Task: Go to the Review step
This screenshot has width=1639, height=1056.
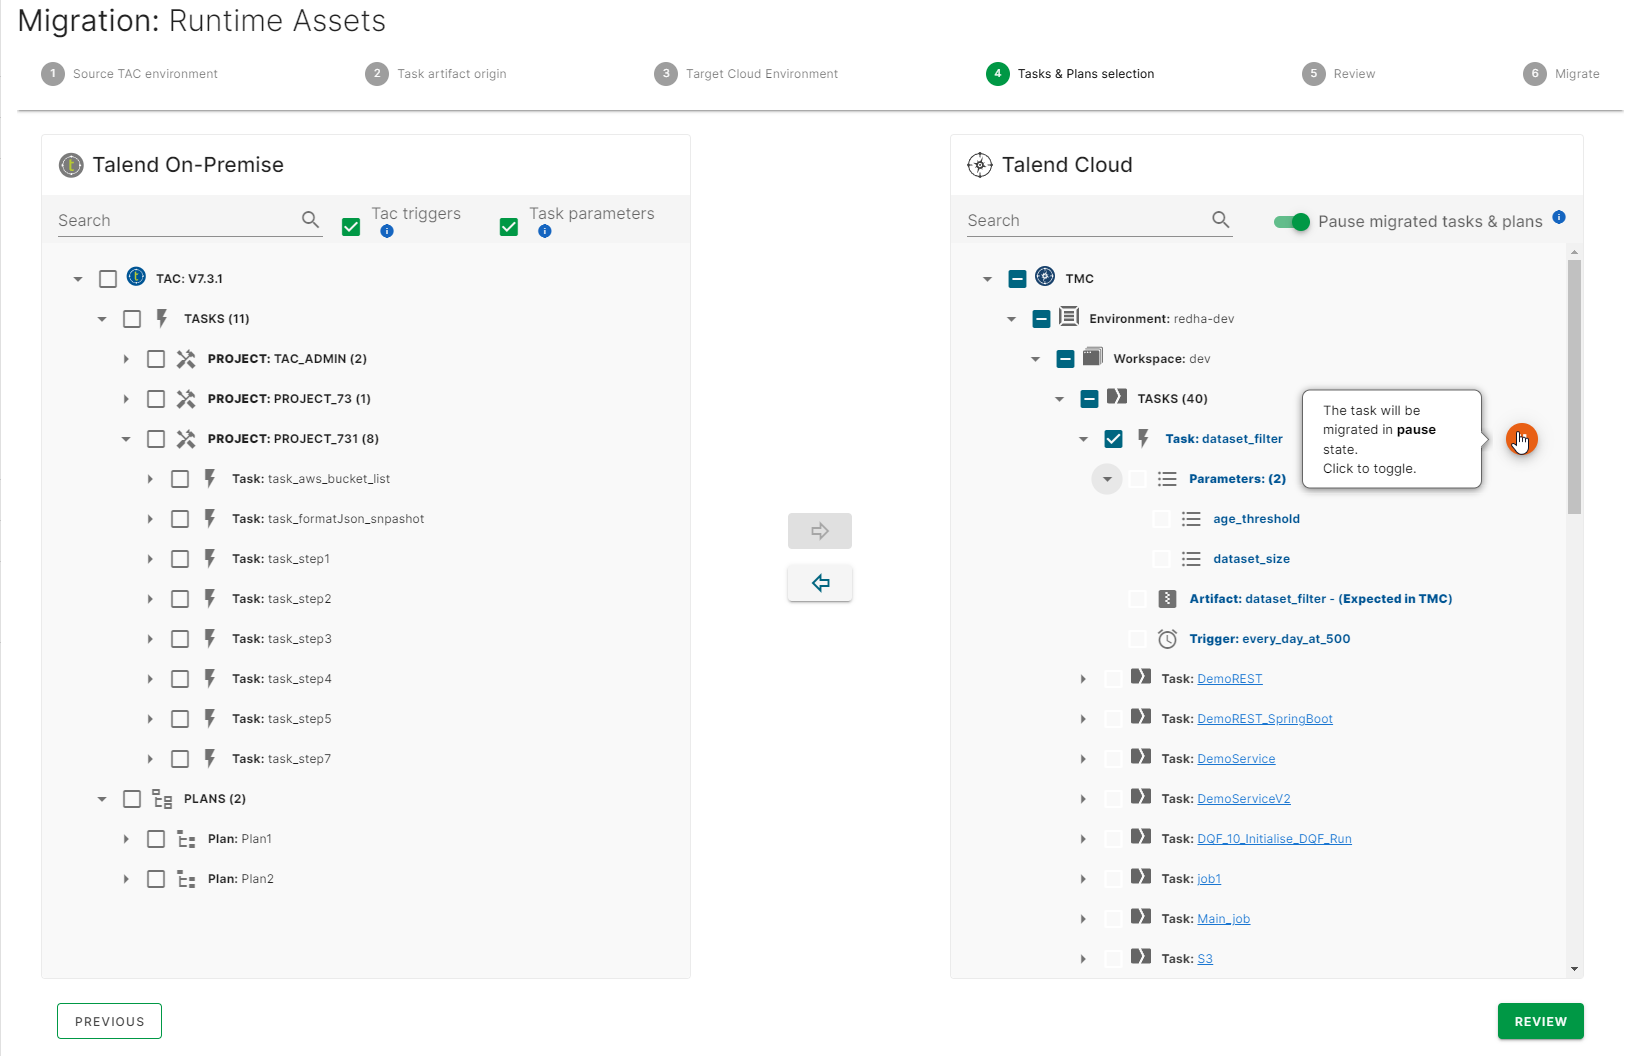Action: 1540,1021
